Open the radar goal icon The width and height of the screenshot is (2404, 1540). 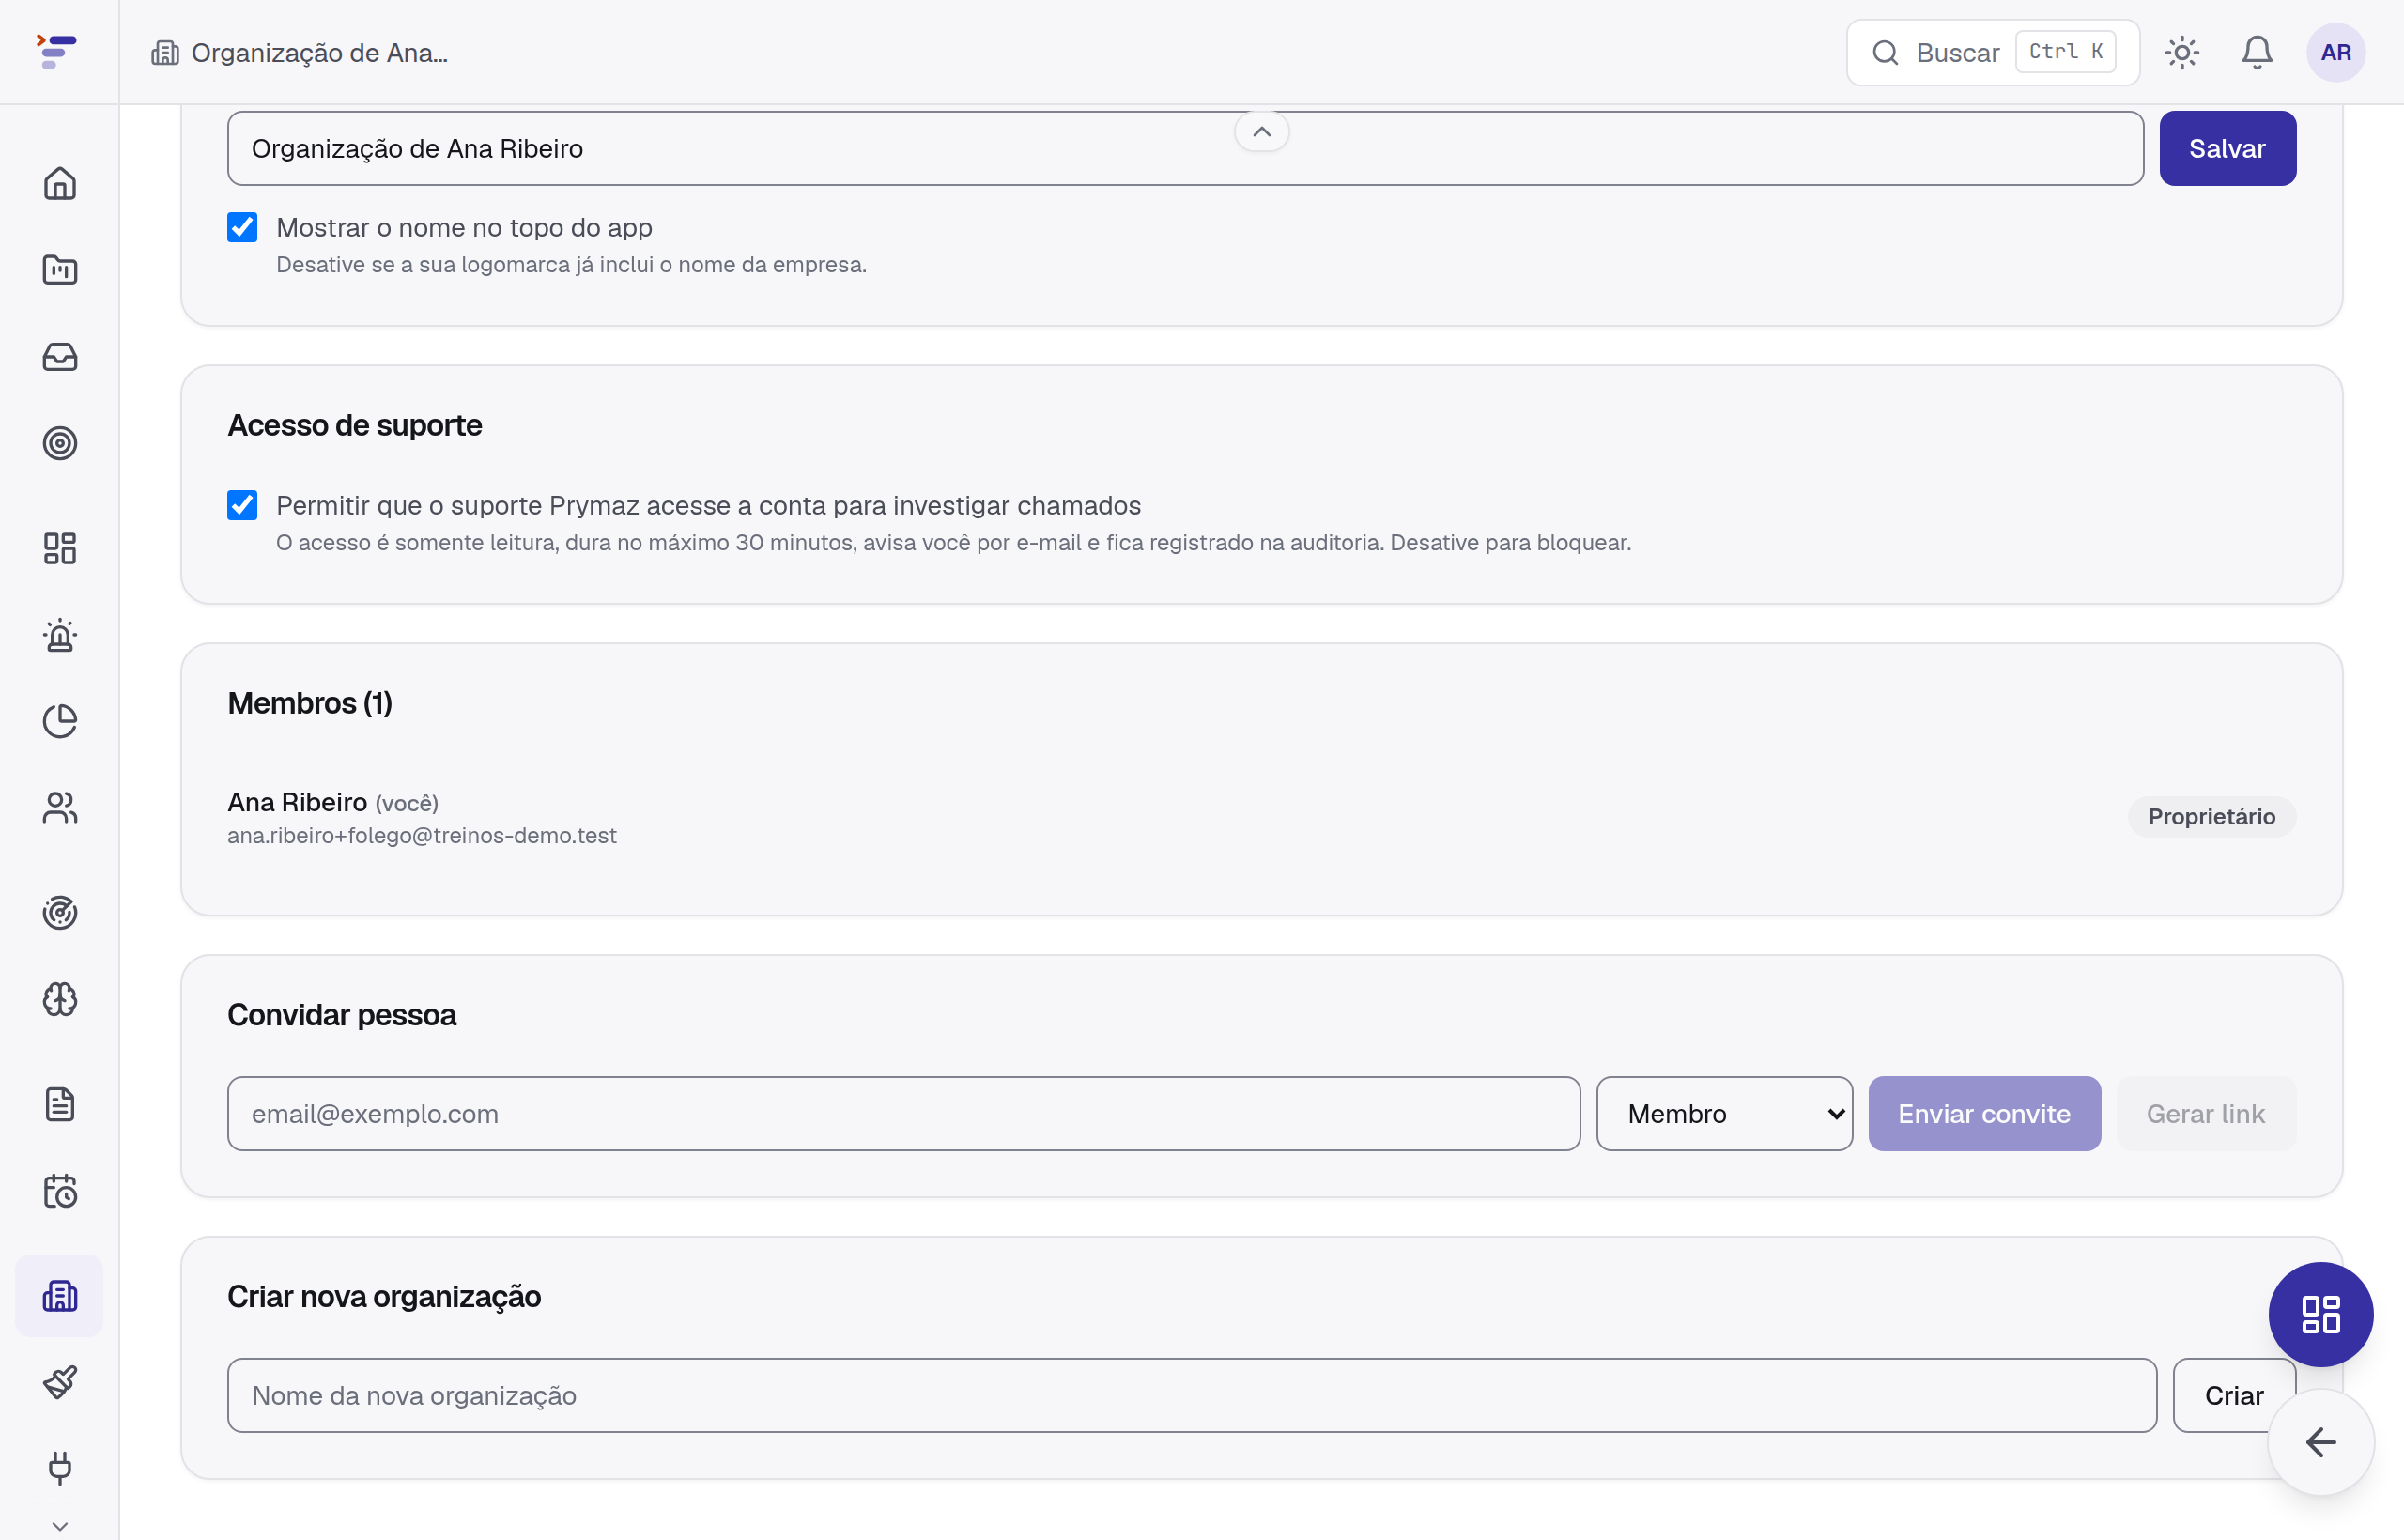coord(60,913)
